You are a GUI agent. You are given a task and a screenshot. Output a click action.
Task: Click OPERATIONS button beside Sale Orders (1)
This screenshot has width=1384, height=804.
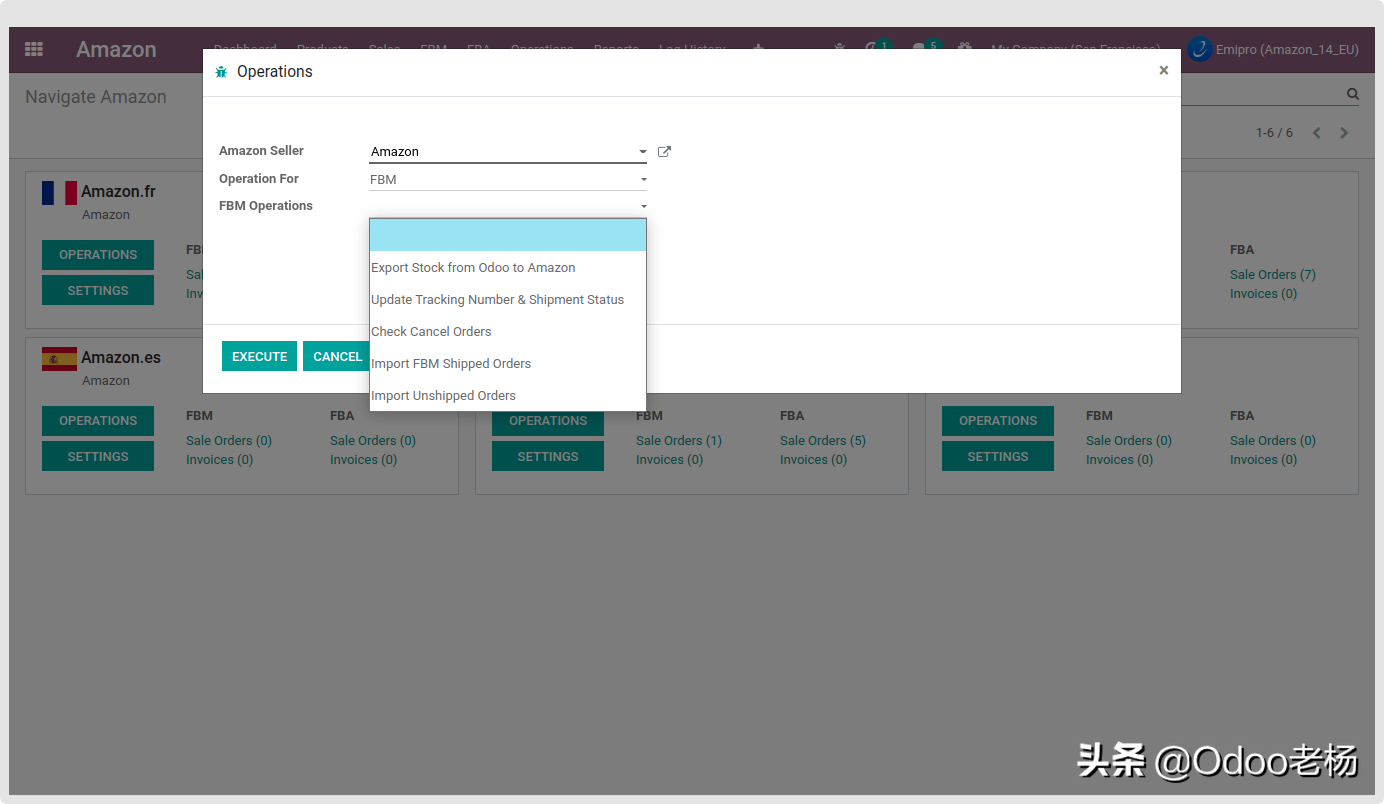[x=548, y=421]
